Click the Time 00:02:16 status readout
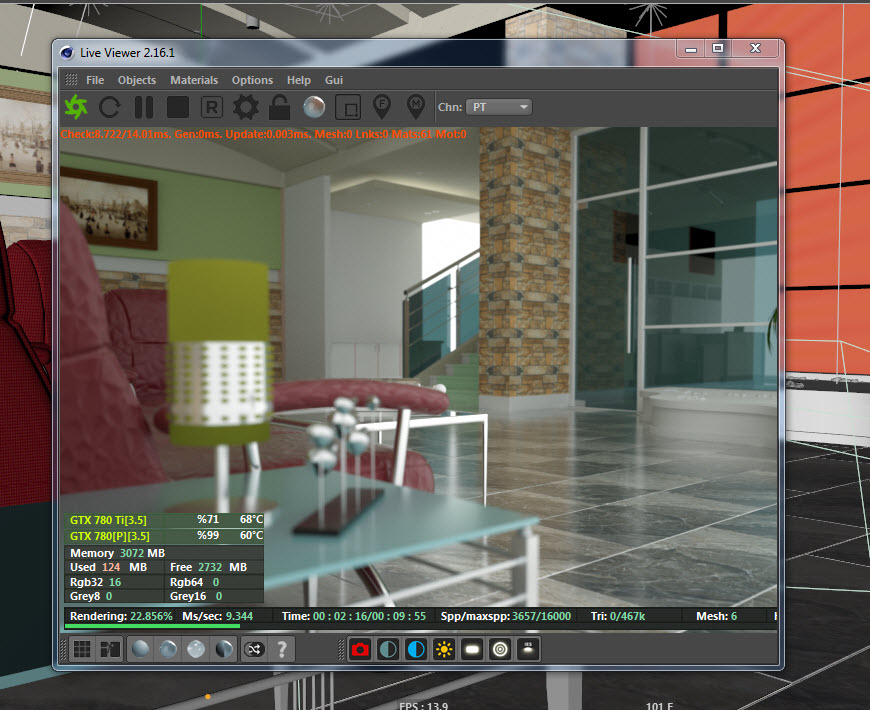 pyautogui.click(x=353, y=616)
